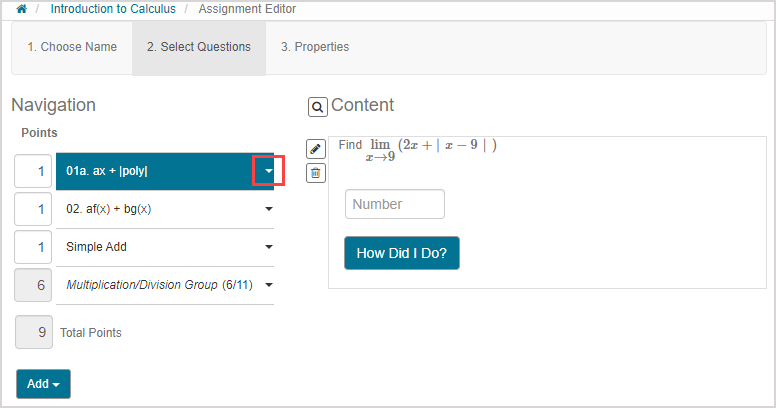
Task: Open dropdown arrow for 02. af(x) + bg(x)
Action: pos(268,209)
